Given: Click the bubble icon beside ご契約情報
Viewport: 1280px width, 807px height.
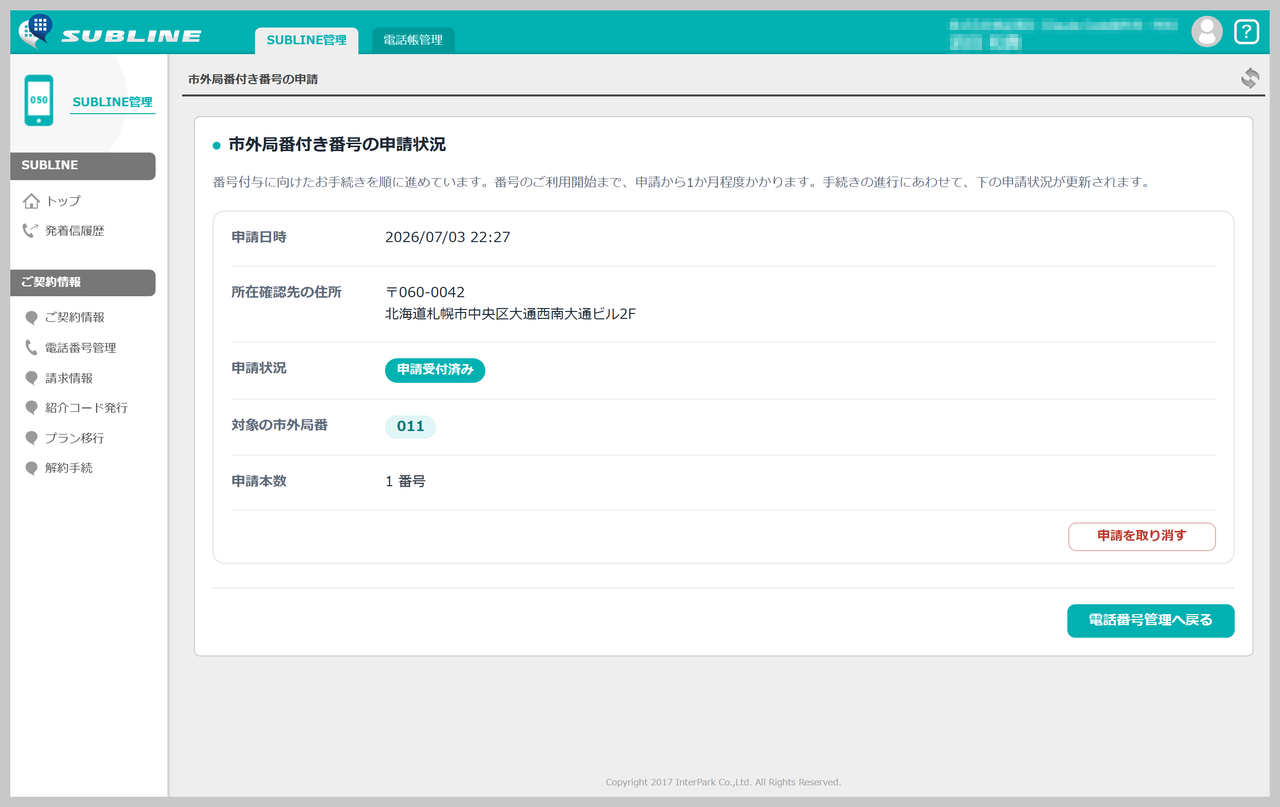Looking at the screenshot, I should click(32, 318).
